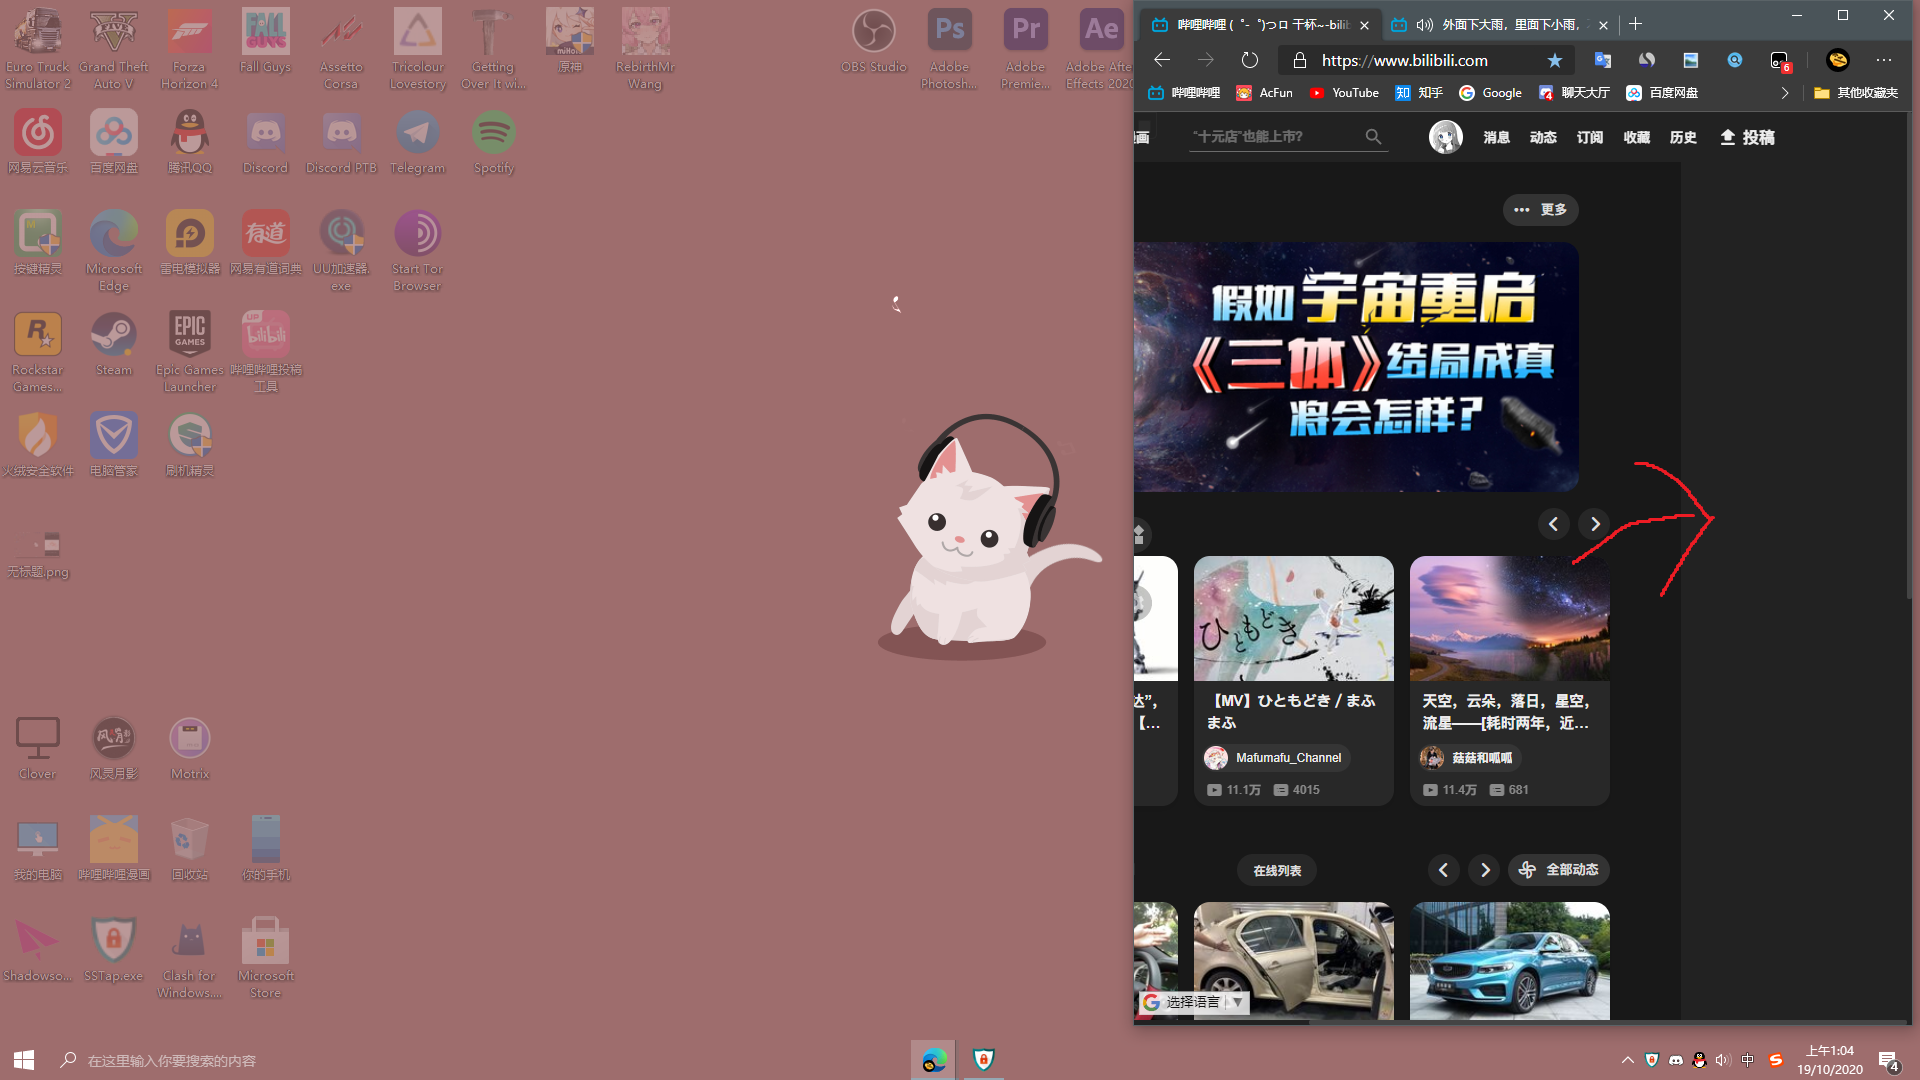This screenshot has width=1920, height=1080.
Task: Launch the Telegram desktop icon
Action: click(x=417, y=142)
